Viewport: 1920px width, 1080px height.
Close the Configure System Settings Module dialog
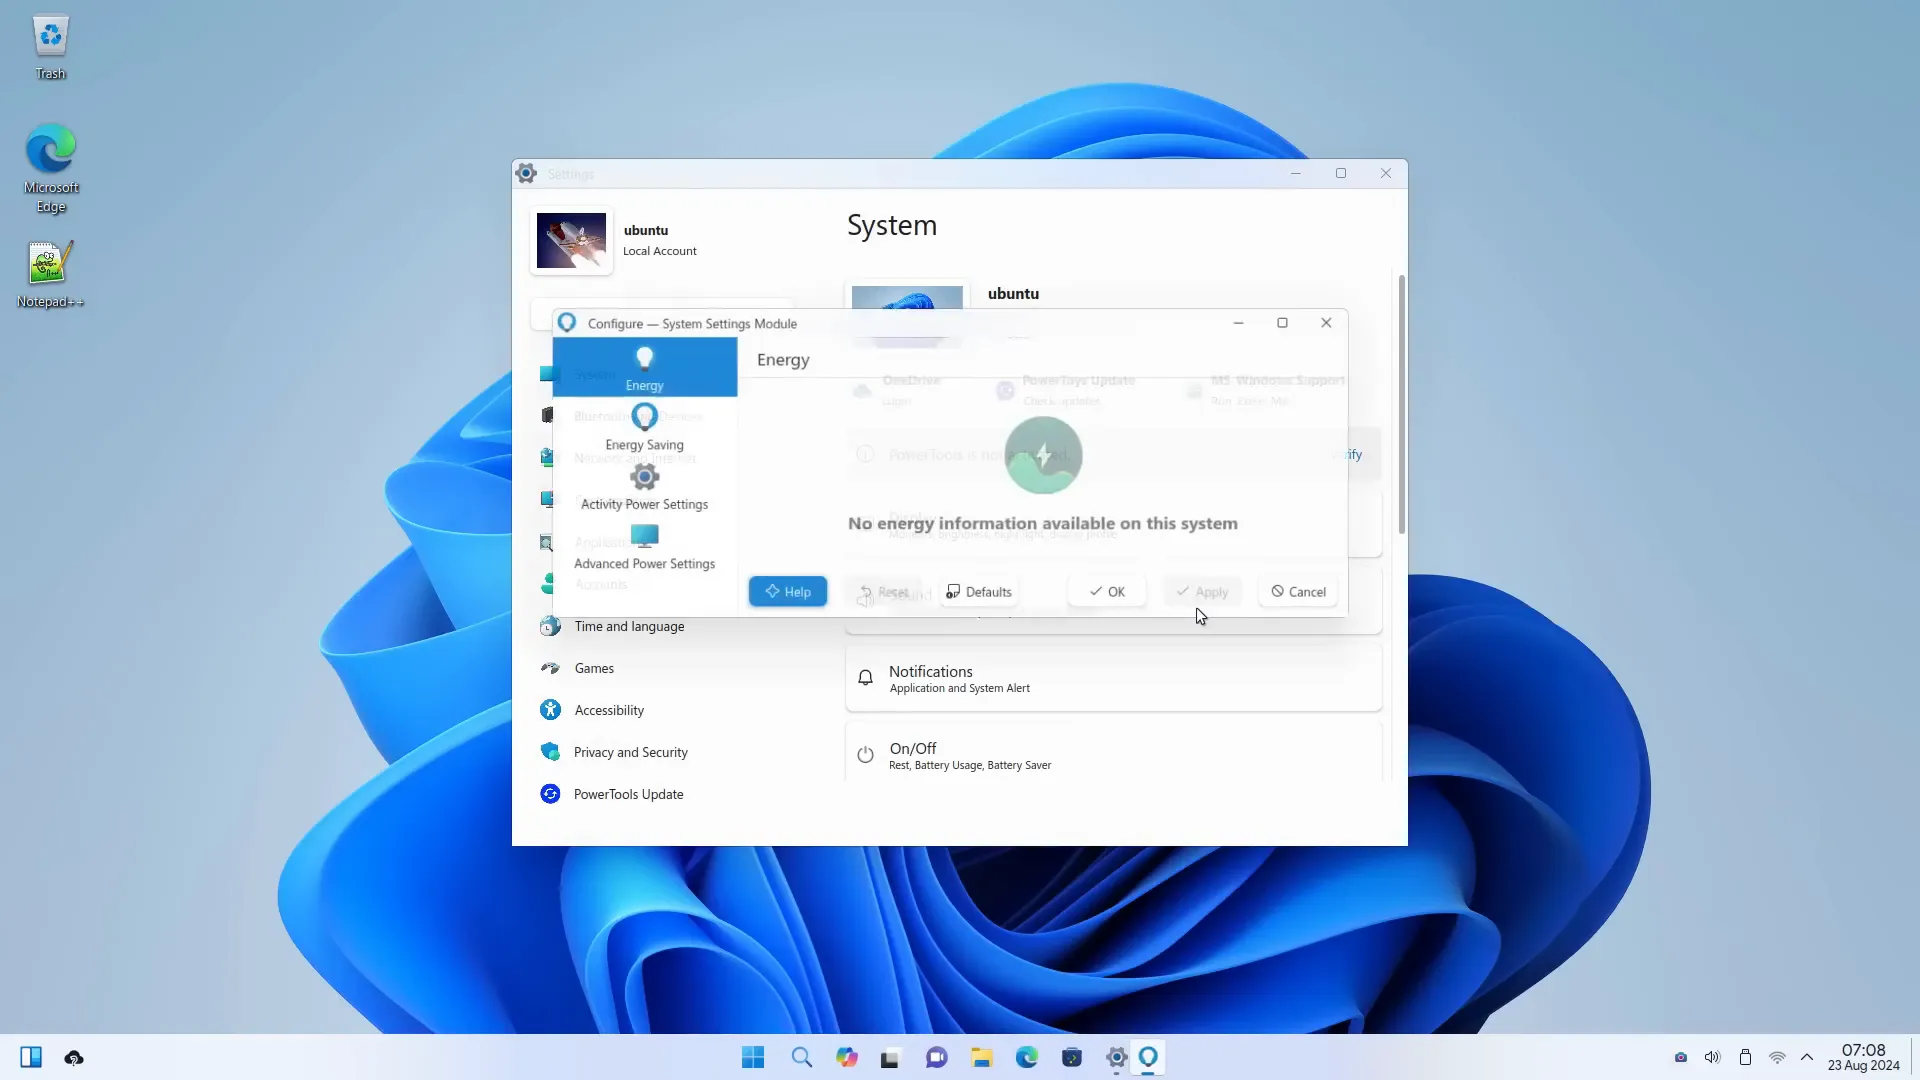pyautogui.click(x=1326, y=323)
